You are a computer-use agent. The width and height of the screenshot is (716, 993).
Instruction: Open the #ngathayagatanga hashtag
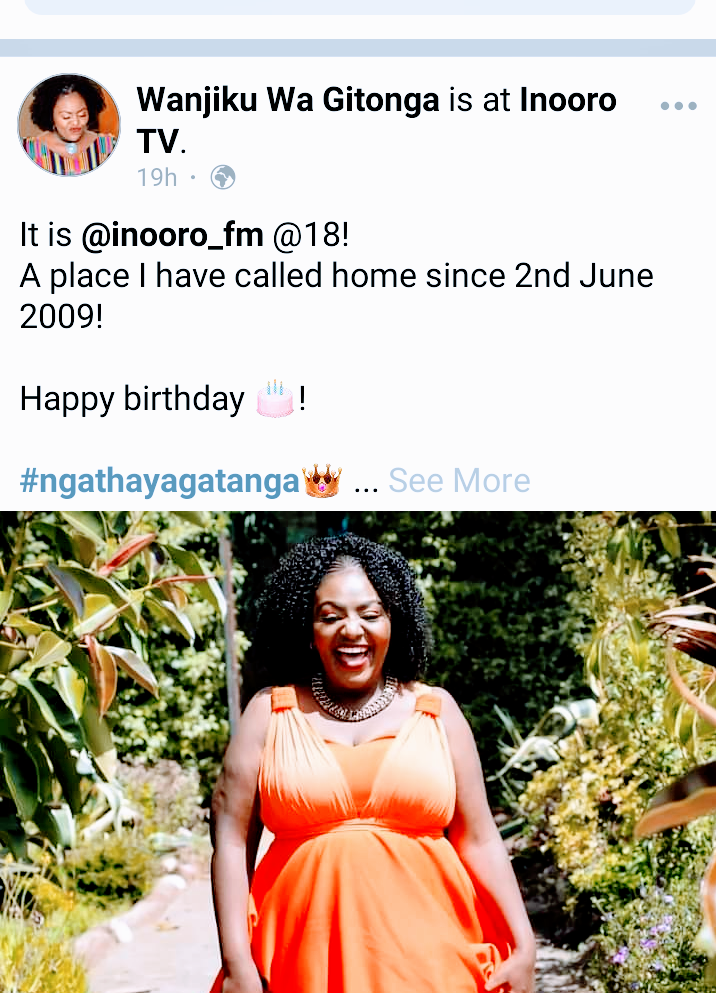pos(160,481)
